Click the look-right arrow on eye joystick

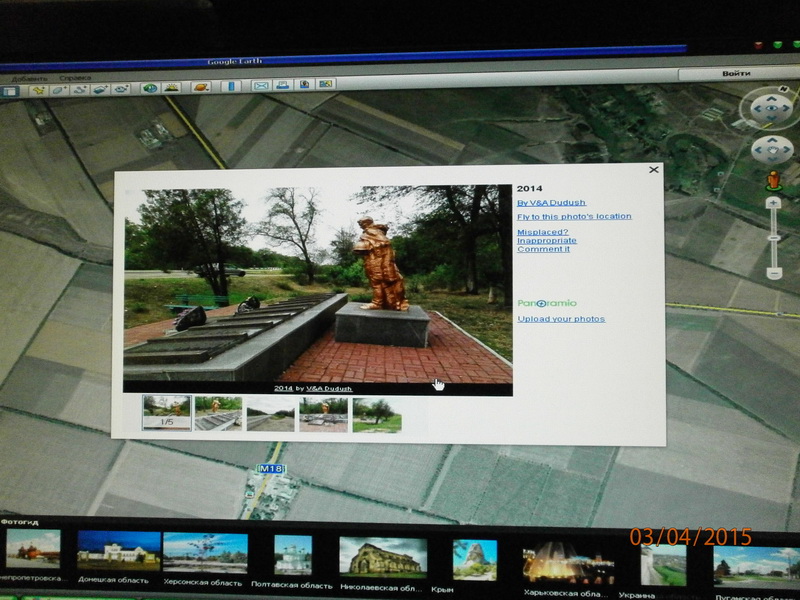[786, 108]
